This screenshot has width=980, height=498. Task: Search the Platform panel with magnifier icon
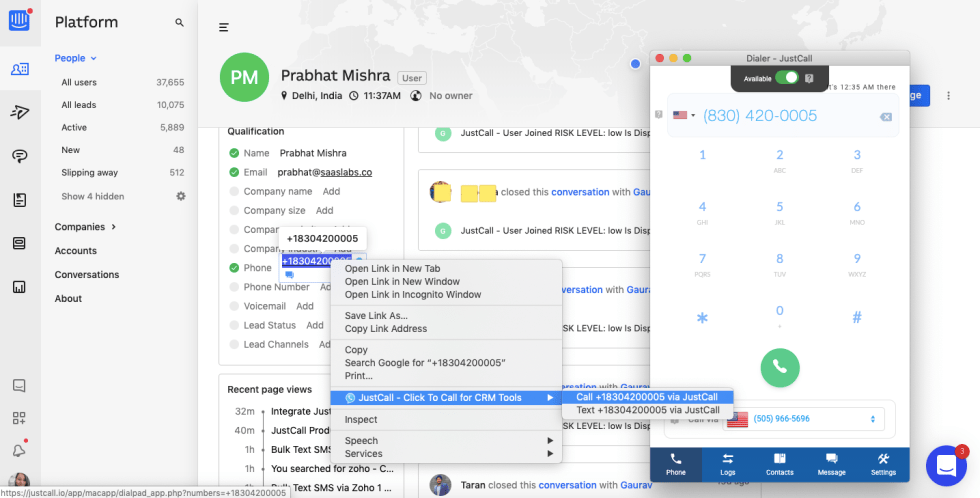click(179, 22)
